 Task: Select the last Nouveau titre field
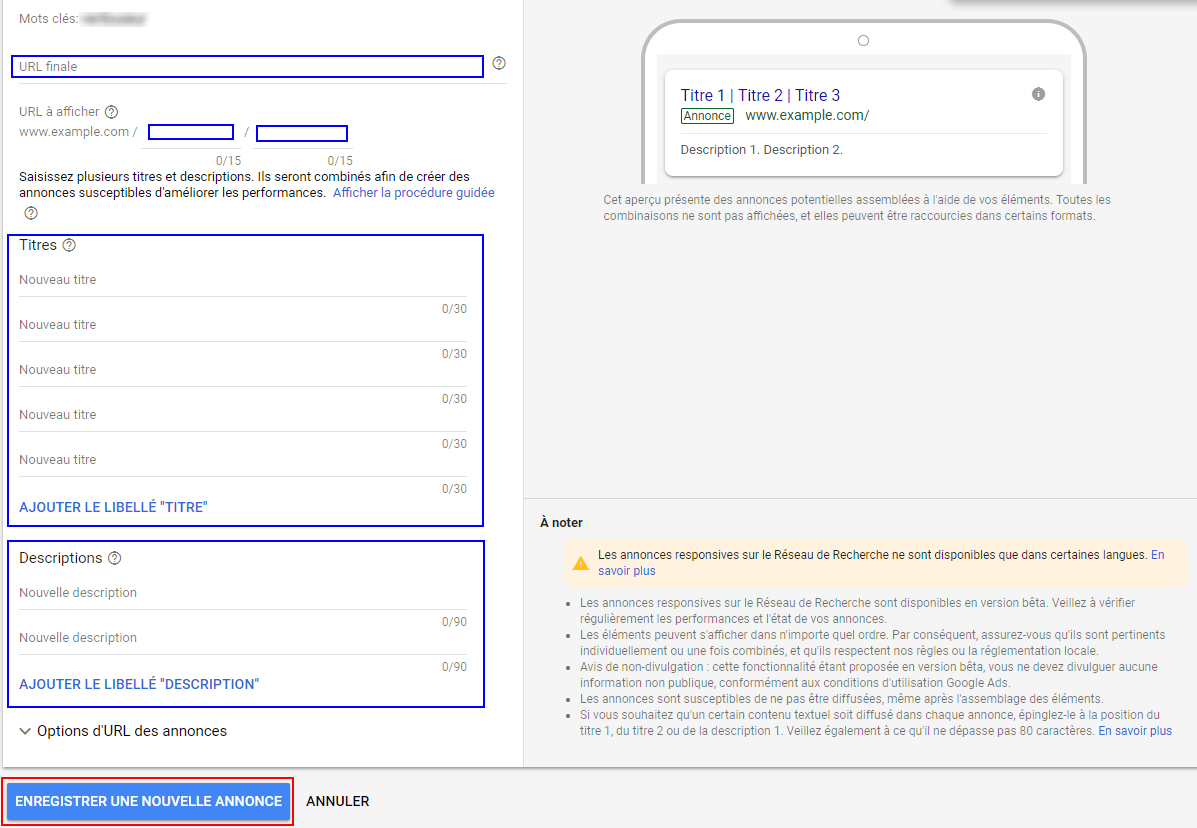click(242, 461)
